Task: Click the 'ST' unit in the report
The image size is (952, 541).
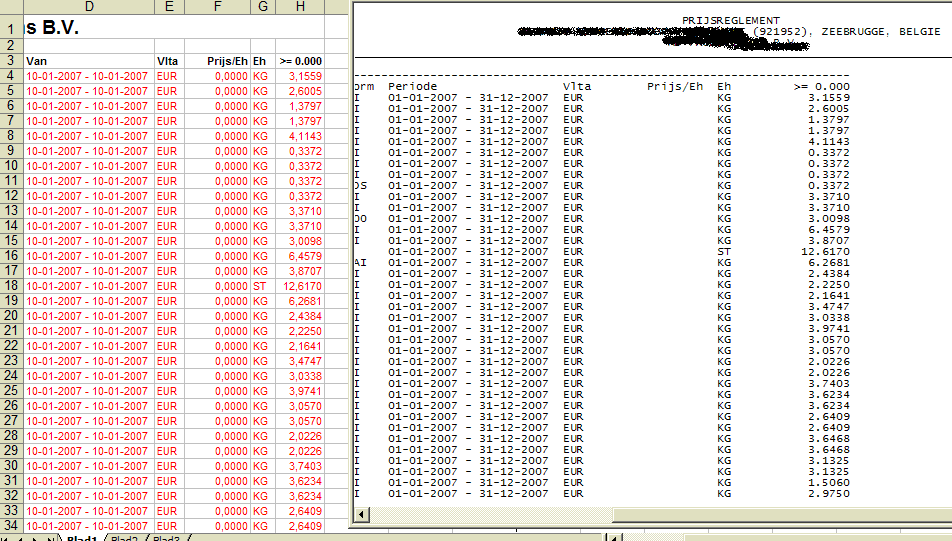Action: (724, 251)
